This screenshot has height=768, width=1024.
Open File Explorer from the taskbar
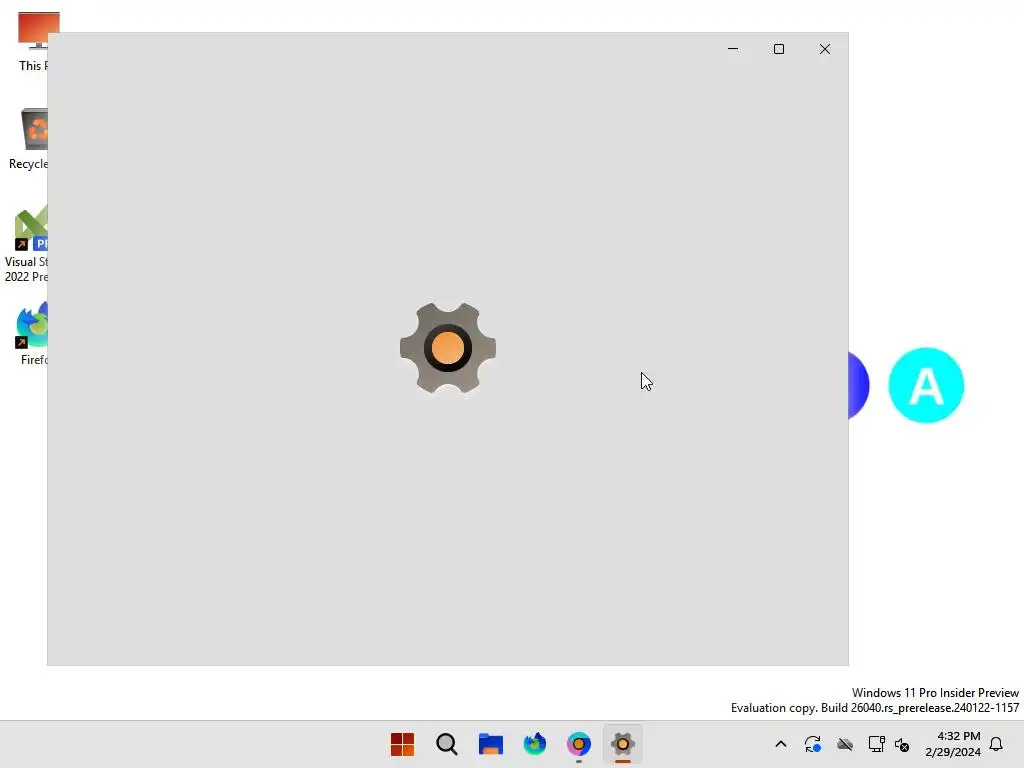[x=490, y=744]
